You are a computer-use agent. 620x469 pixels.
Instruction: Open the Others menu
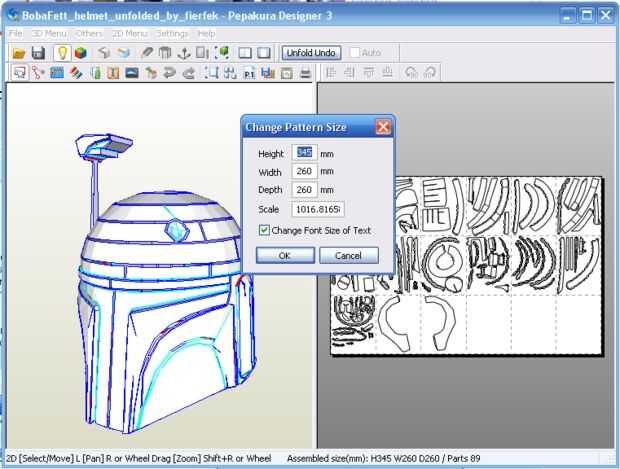coord(89,34)
